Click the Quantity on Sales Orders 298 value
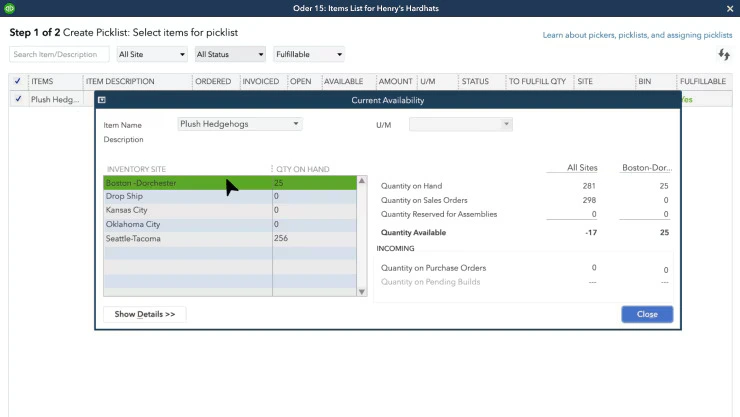Image resolution: width=740 pixels, height=417 pixels. [589, 200]
